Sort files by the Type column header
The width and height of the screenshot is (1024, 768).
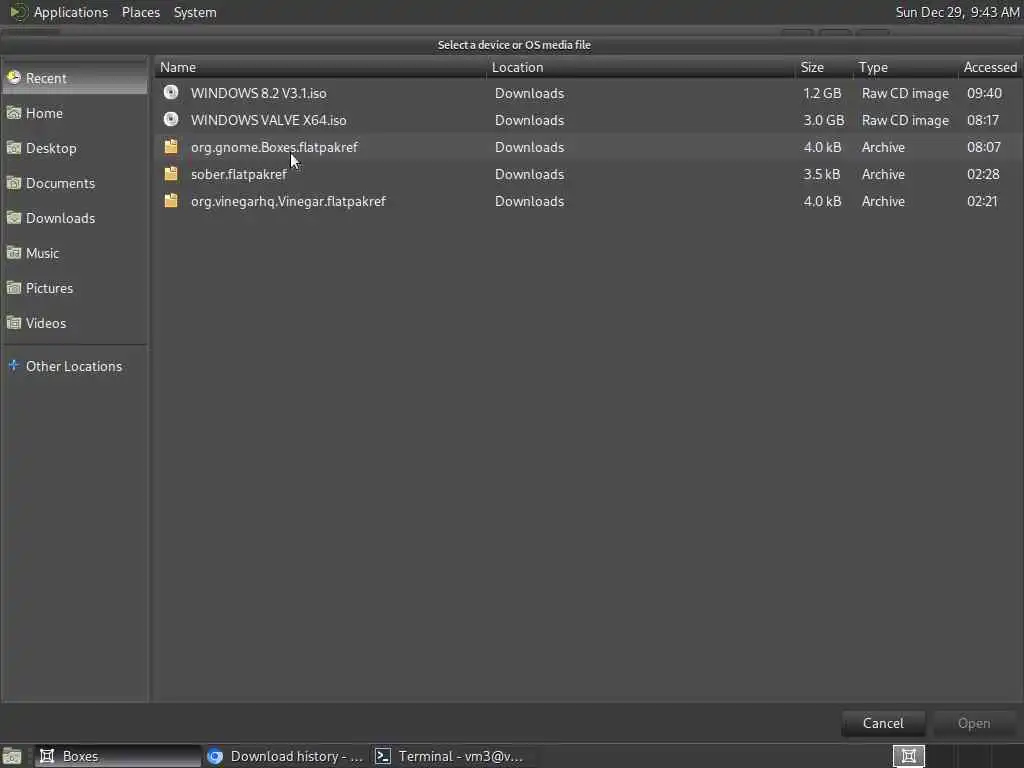906,67
